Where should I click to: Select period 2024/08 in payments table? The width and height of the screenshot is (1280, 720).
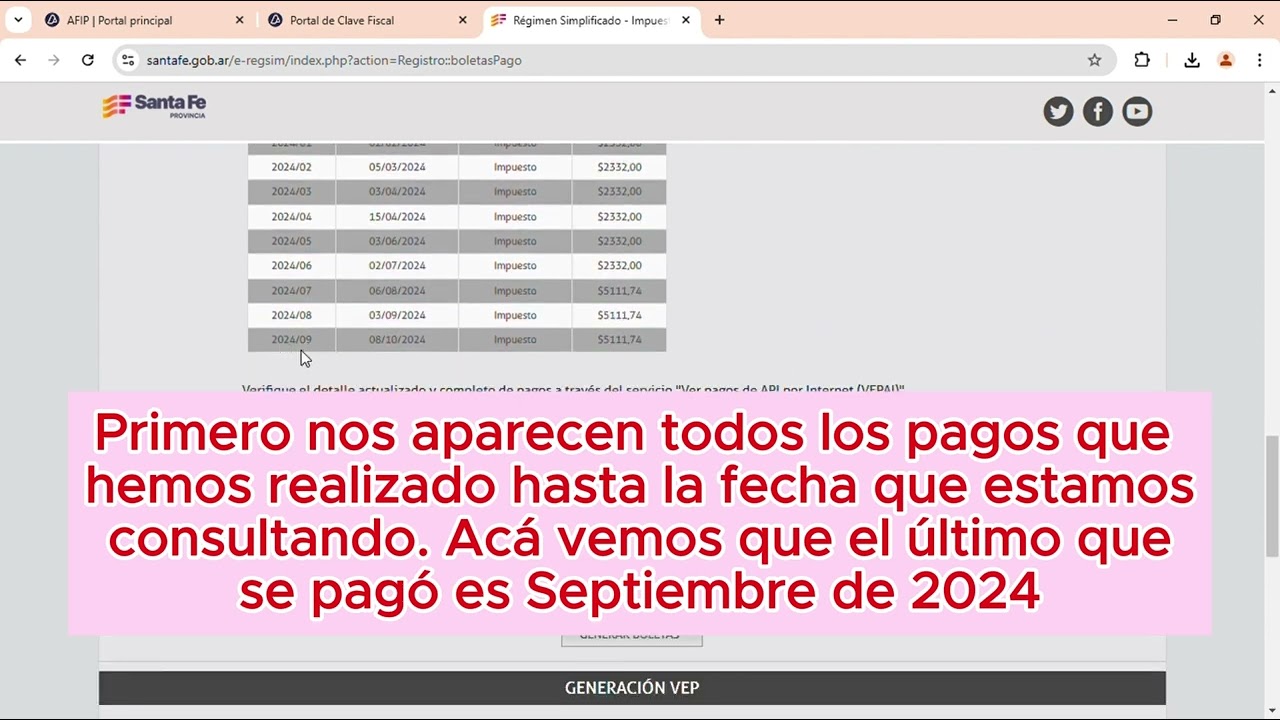291,315
